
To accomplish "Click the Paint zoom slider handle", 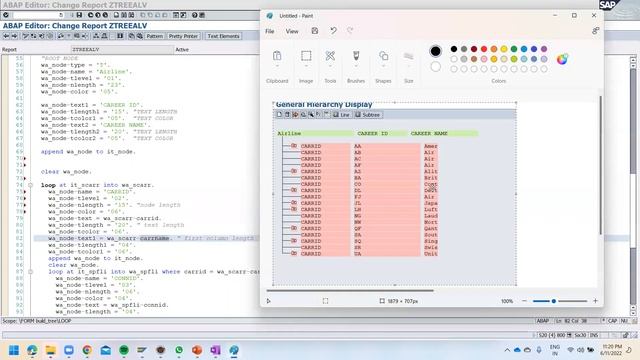I will click(x=554, y=301).
